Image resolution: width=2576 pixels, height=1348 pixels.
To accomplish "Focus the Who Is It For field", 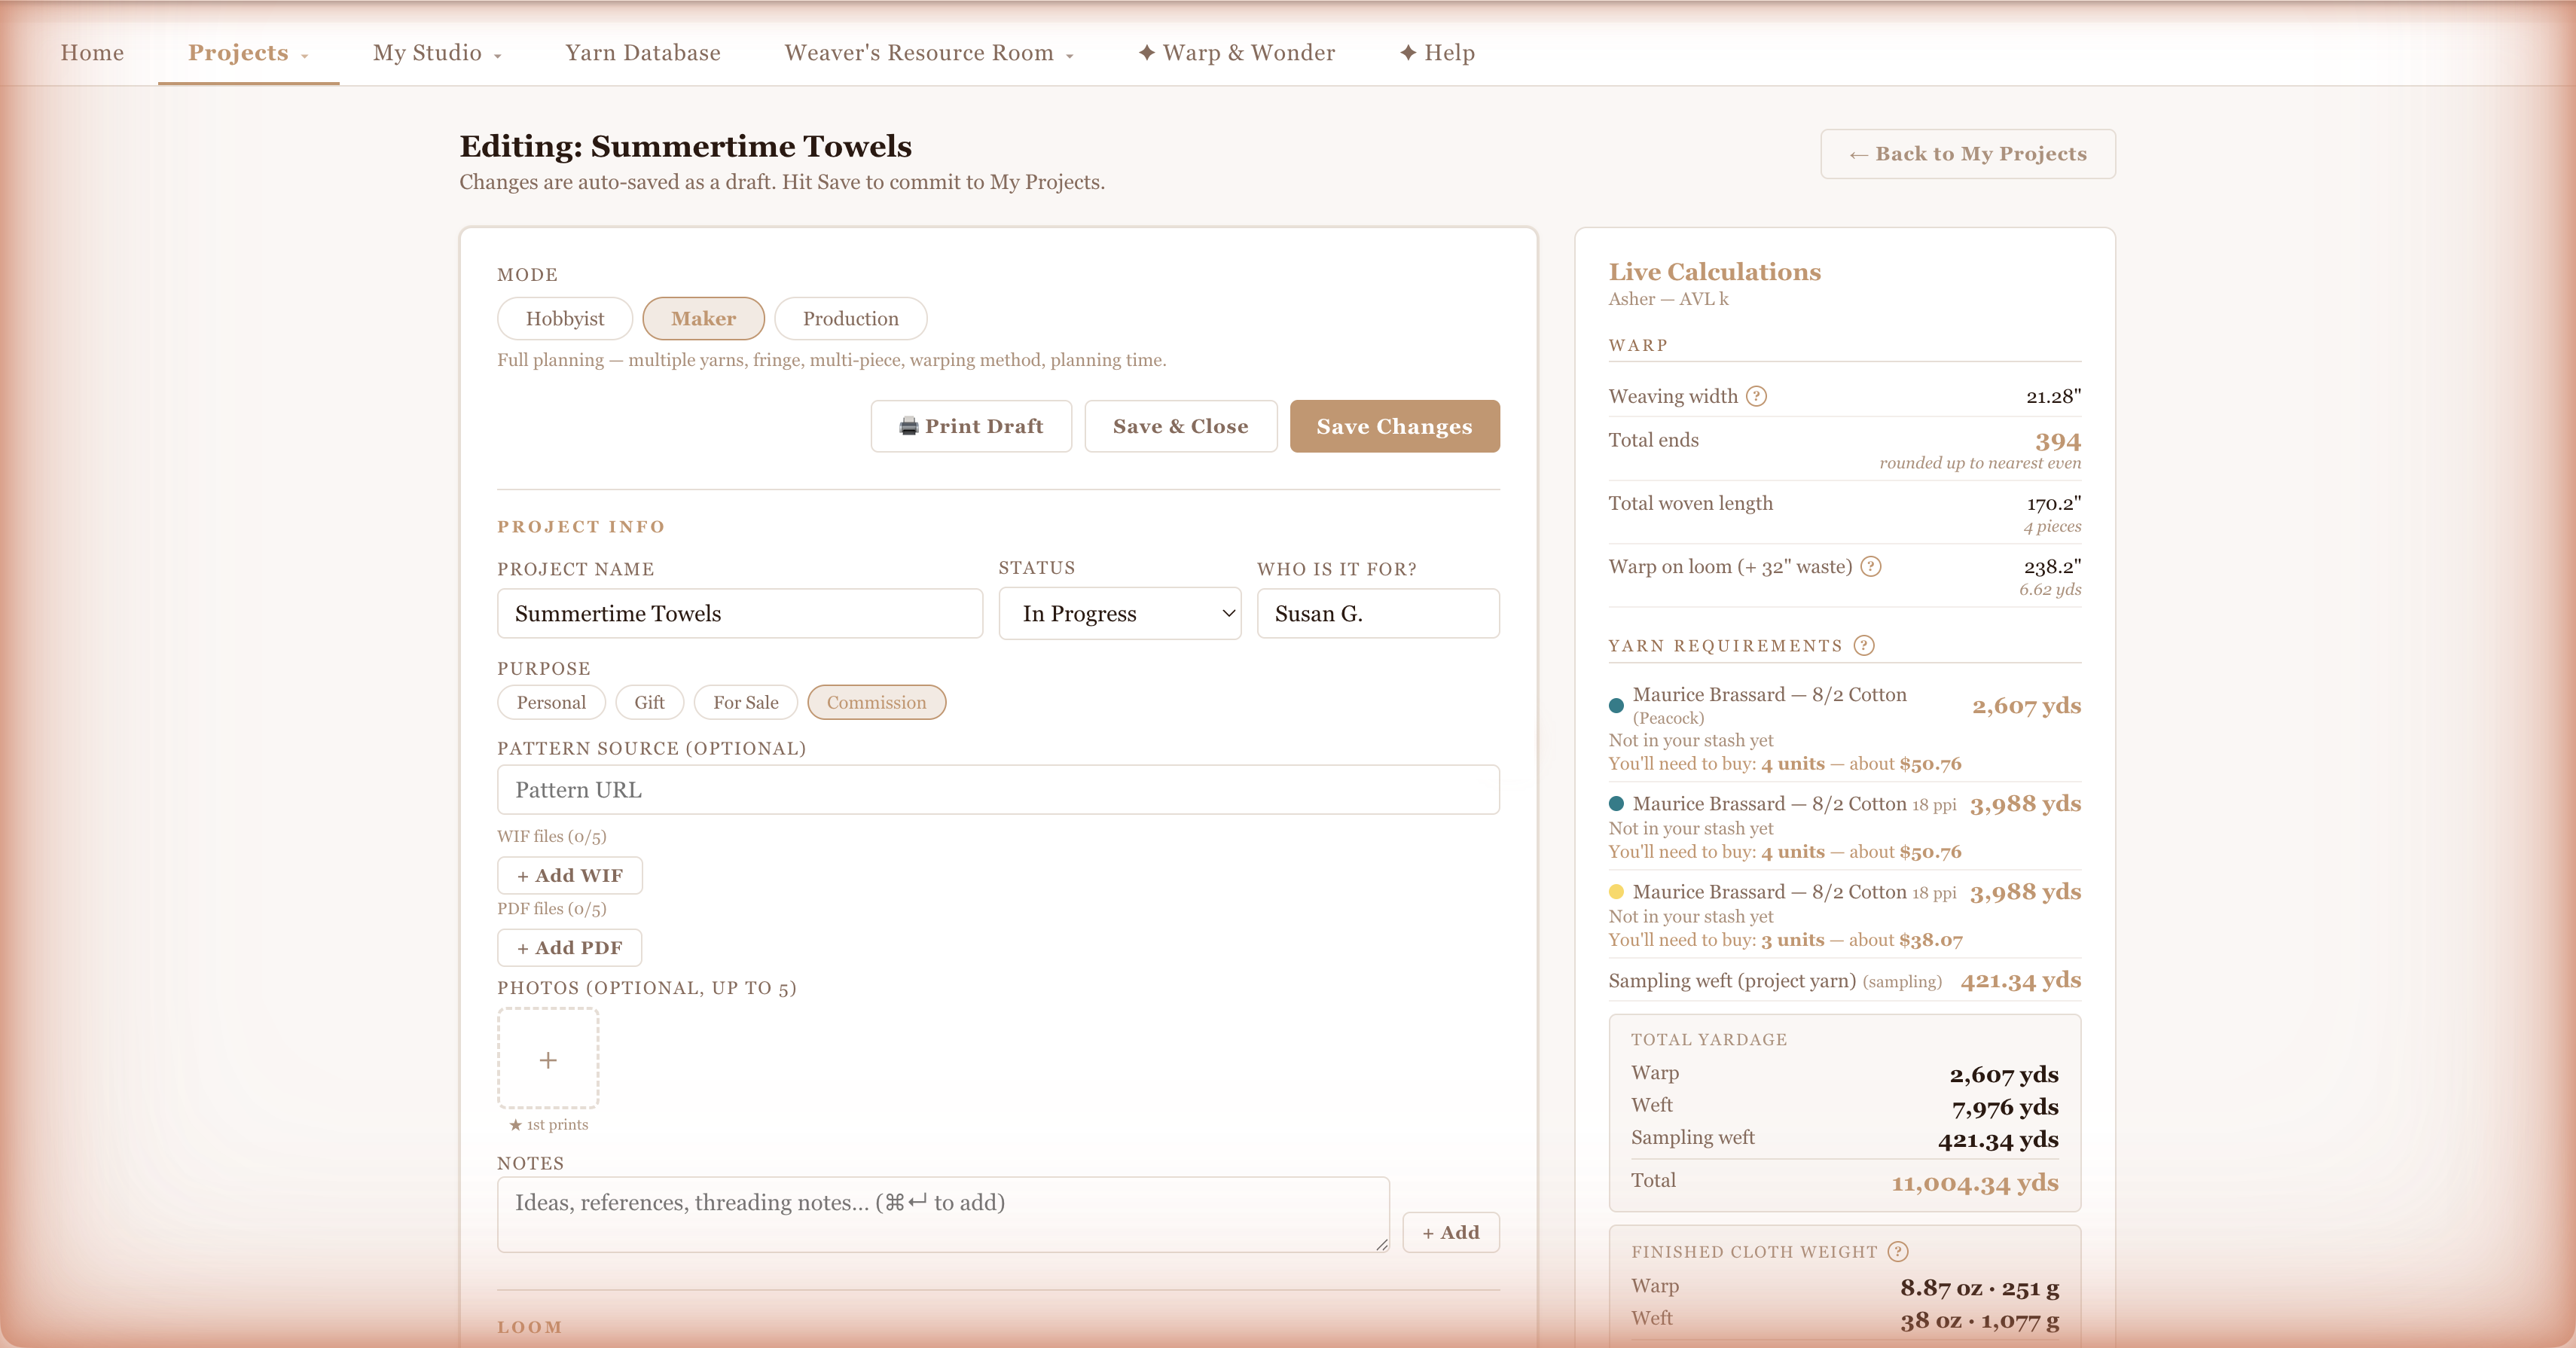I will tap(1378, 613).
